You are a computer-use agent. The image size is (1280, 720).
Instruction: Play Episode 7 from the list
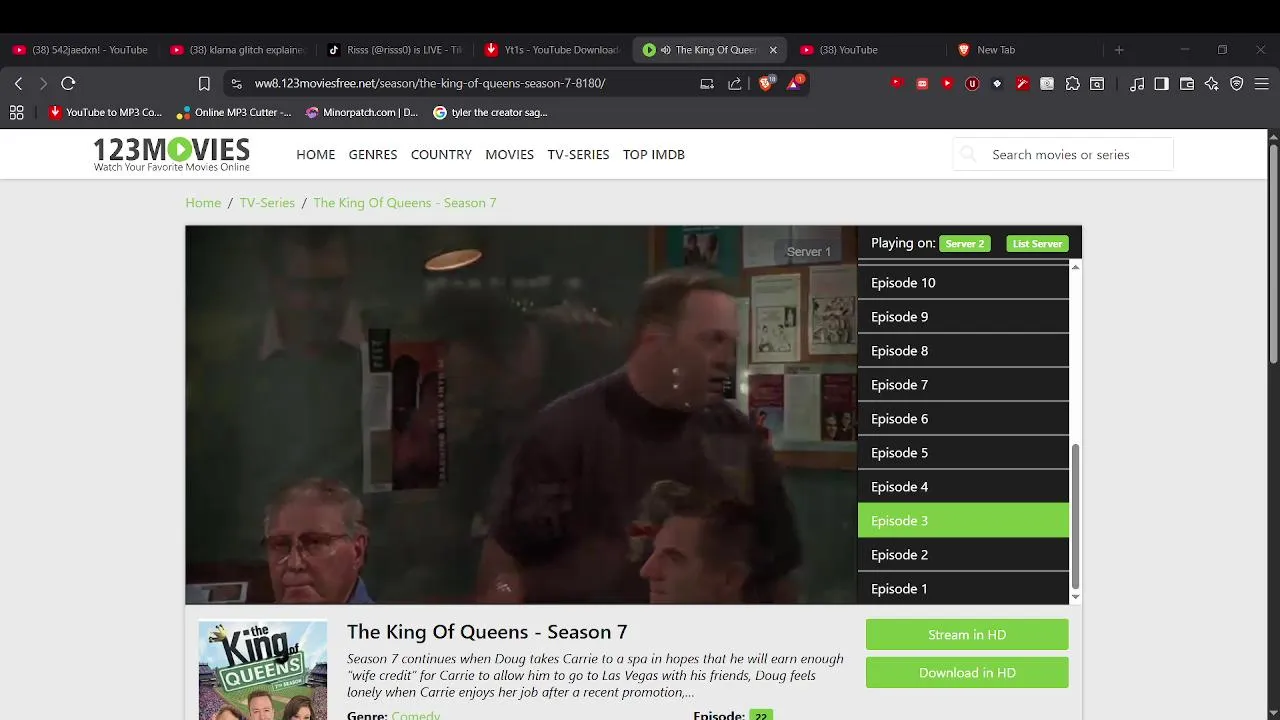coord(963,385)
